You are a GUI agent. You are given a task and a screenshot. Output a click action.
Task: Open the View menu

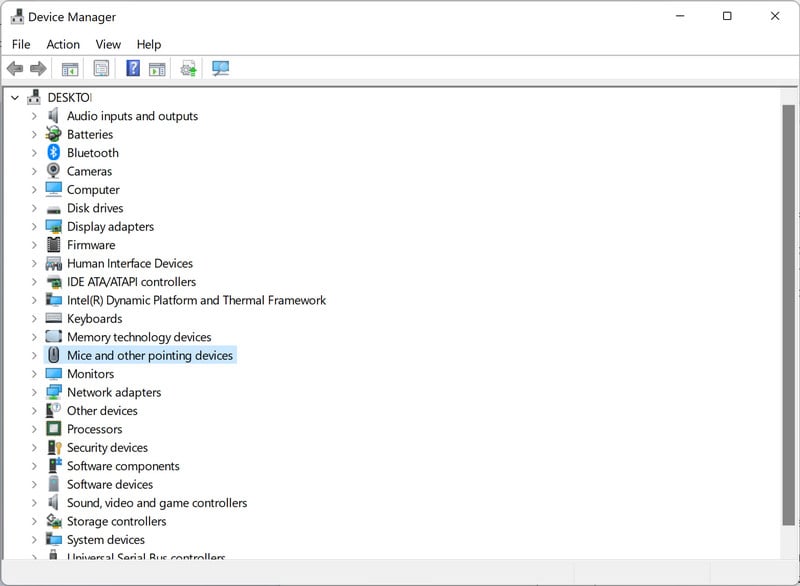click(108, 44)
